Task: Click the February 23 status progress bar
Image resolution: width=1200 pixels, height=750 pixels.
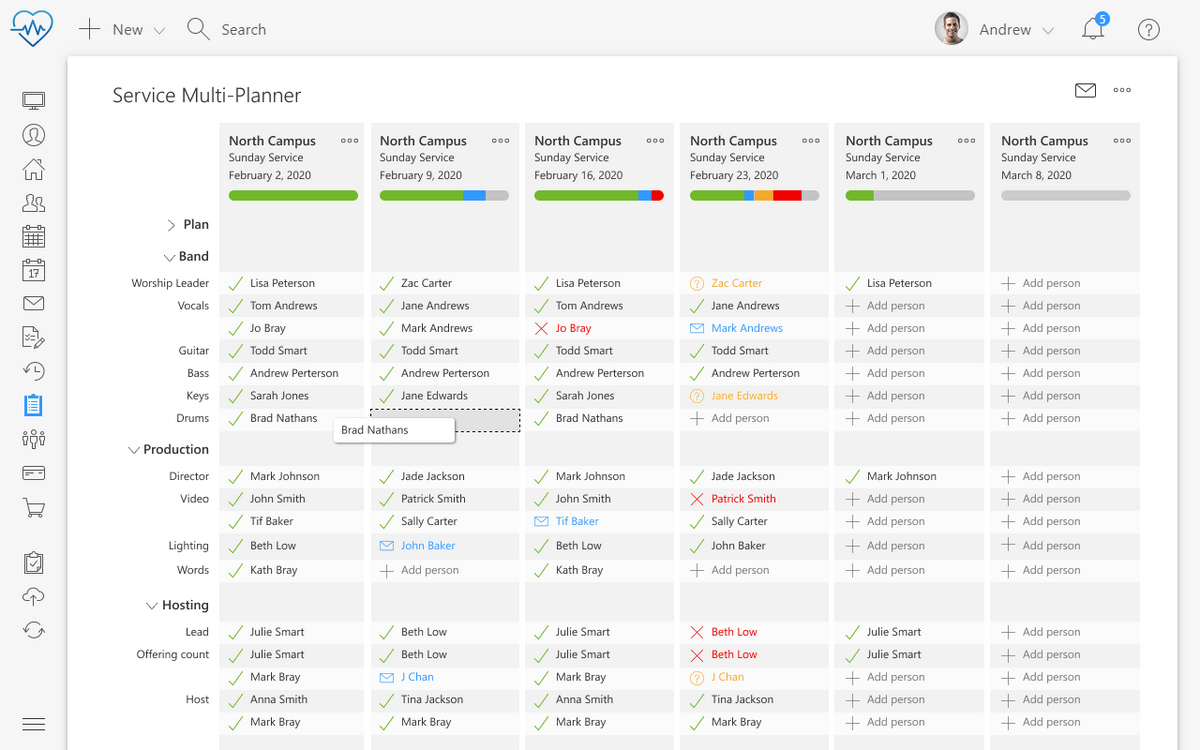Action: pos(754,196)
